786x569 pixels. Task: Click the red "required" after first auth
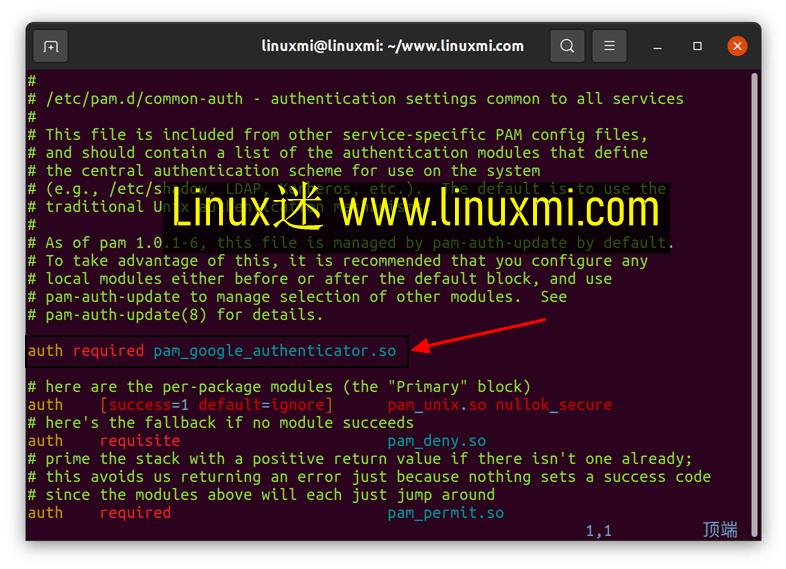click(x=108, y=351)
